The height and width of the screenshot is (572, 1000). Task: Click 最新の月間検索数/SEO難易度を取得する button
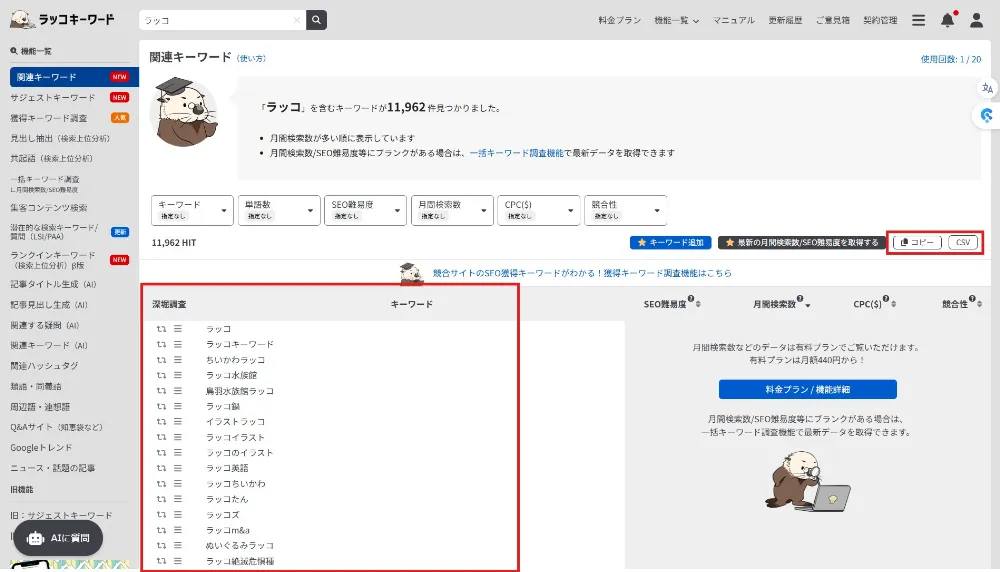click(802, 242)
